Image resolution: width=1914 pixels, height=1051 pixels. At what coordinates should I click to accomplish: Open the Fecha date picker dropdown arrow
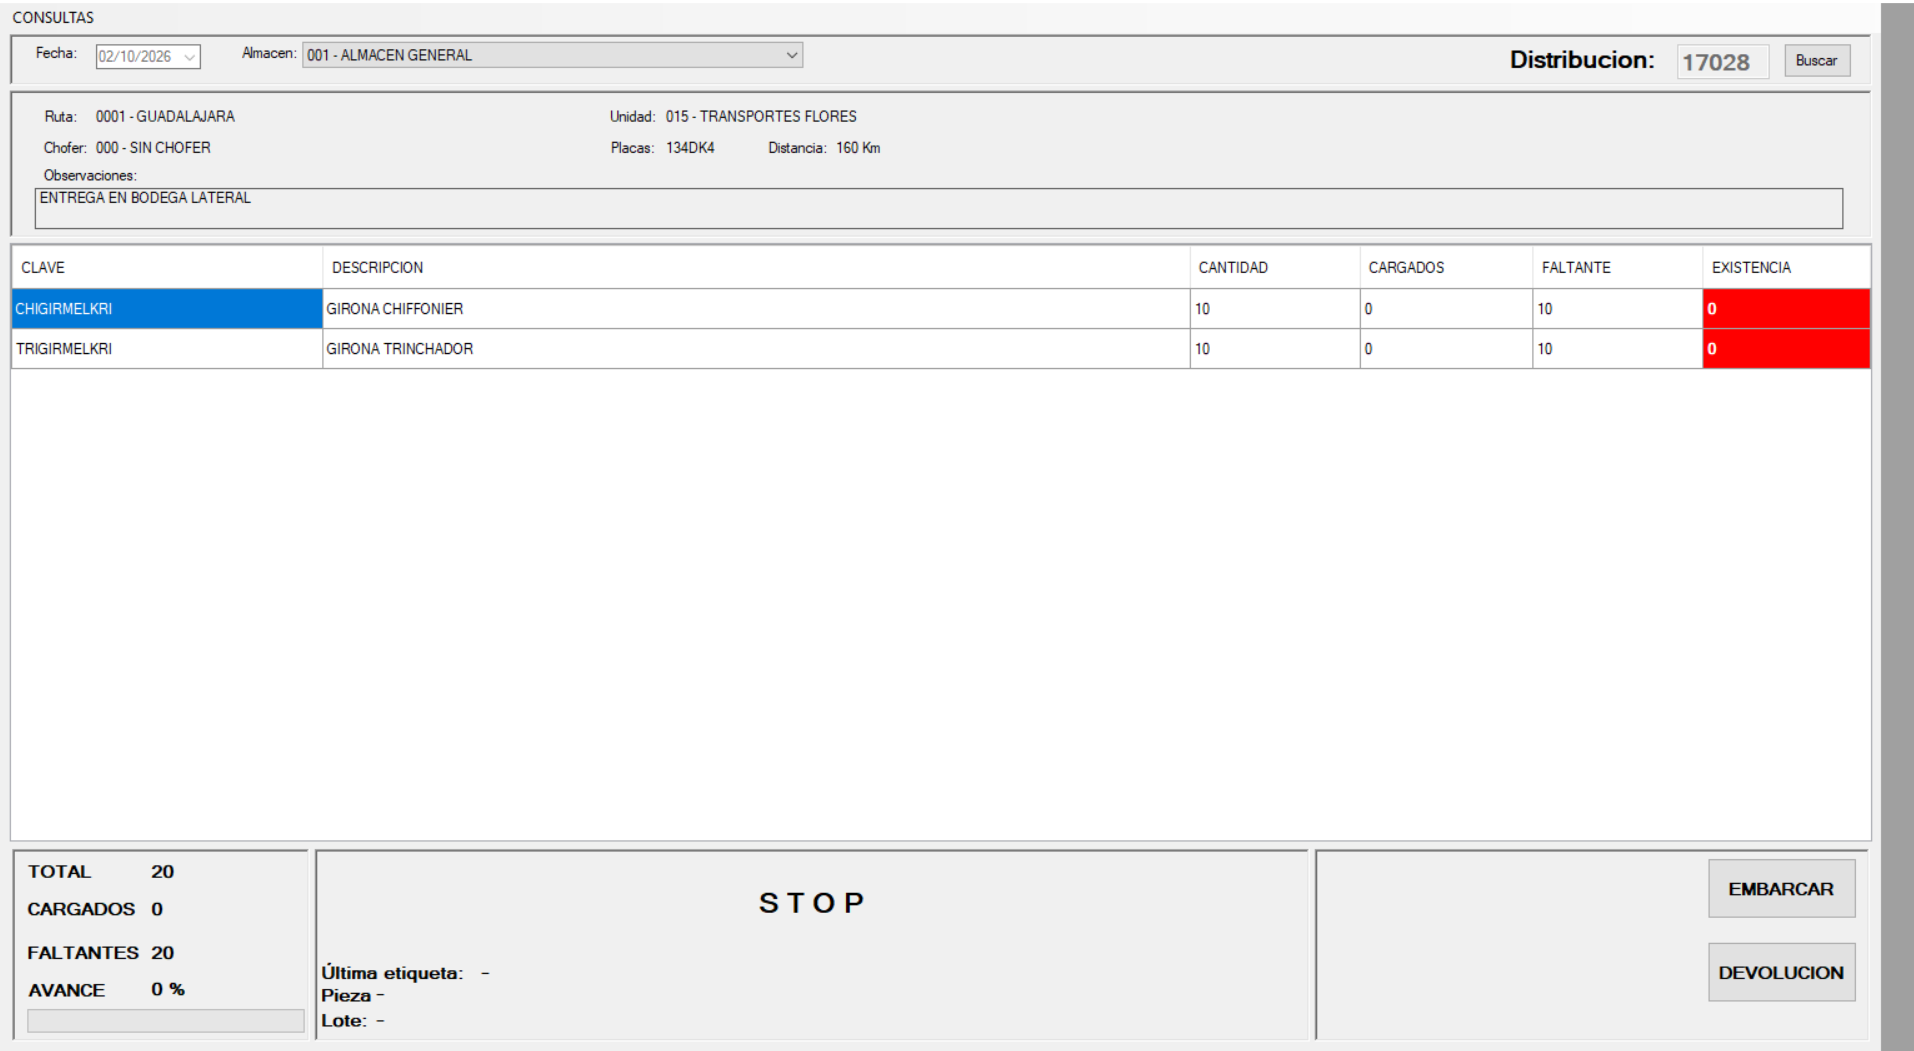point(189,57)
